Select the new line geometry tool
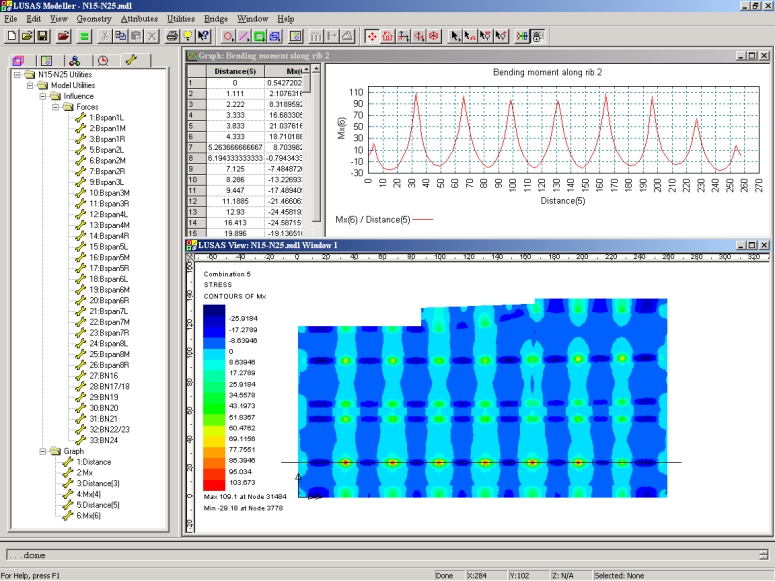 coord(244,36)
